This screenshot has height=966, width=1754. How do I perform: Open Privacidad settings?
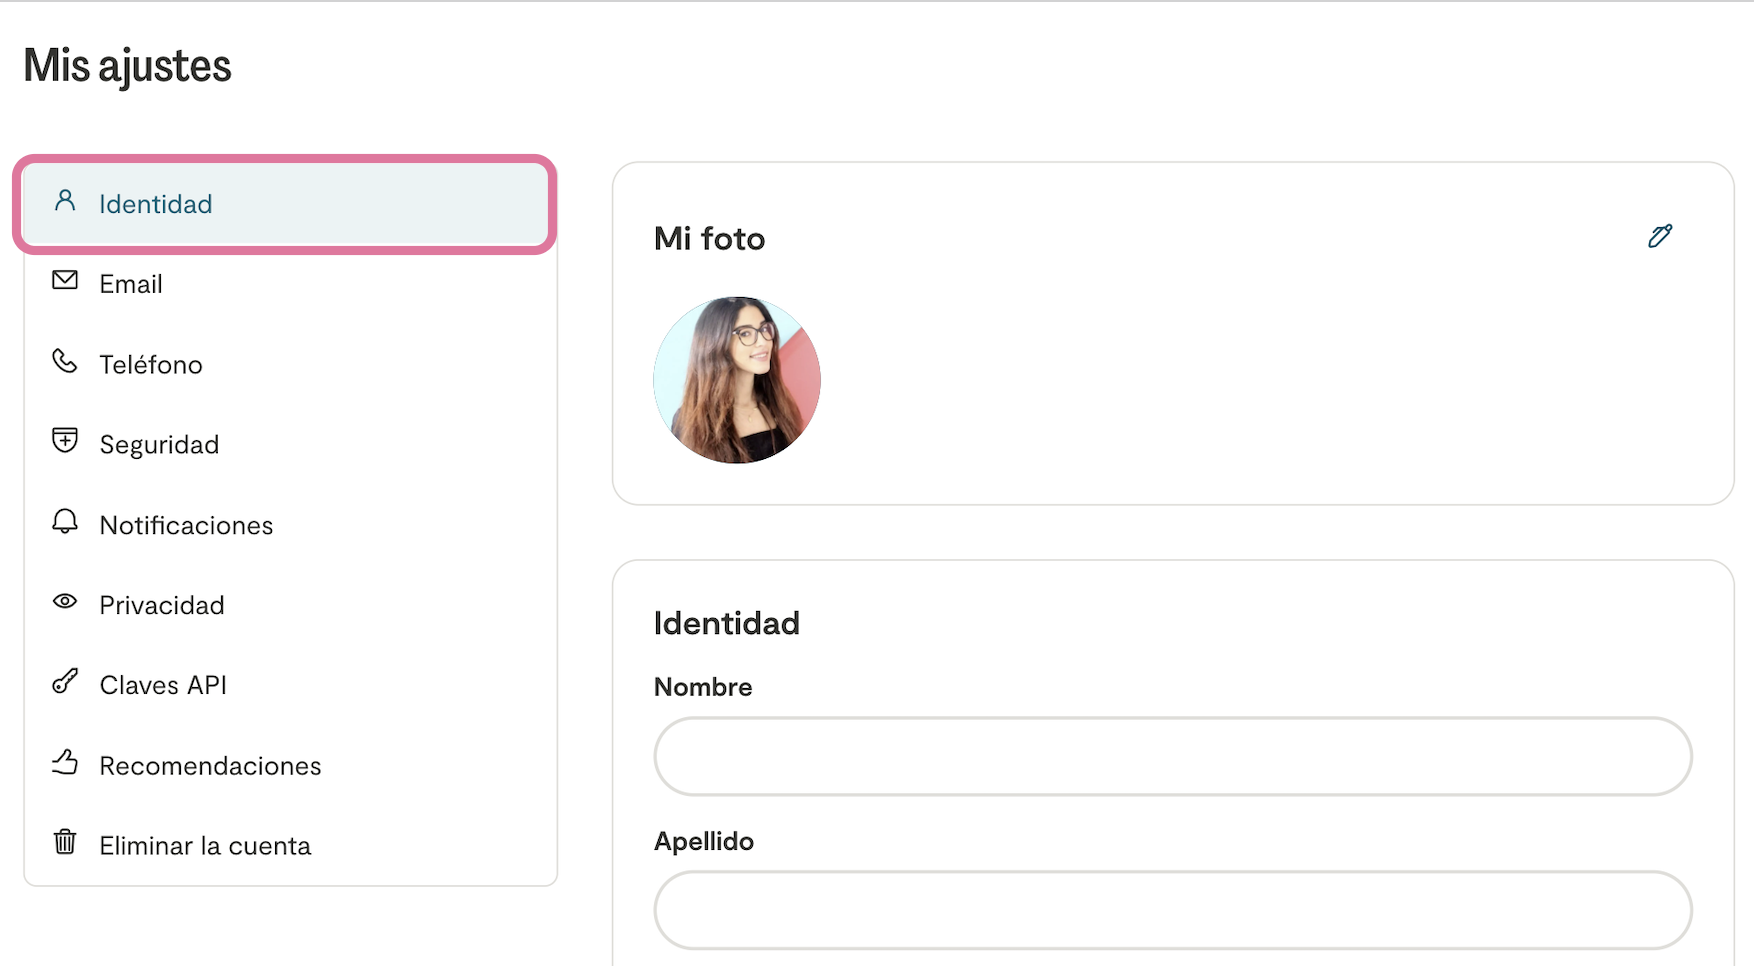[x=162, y=606]
